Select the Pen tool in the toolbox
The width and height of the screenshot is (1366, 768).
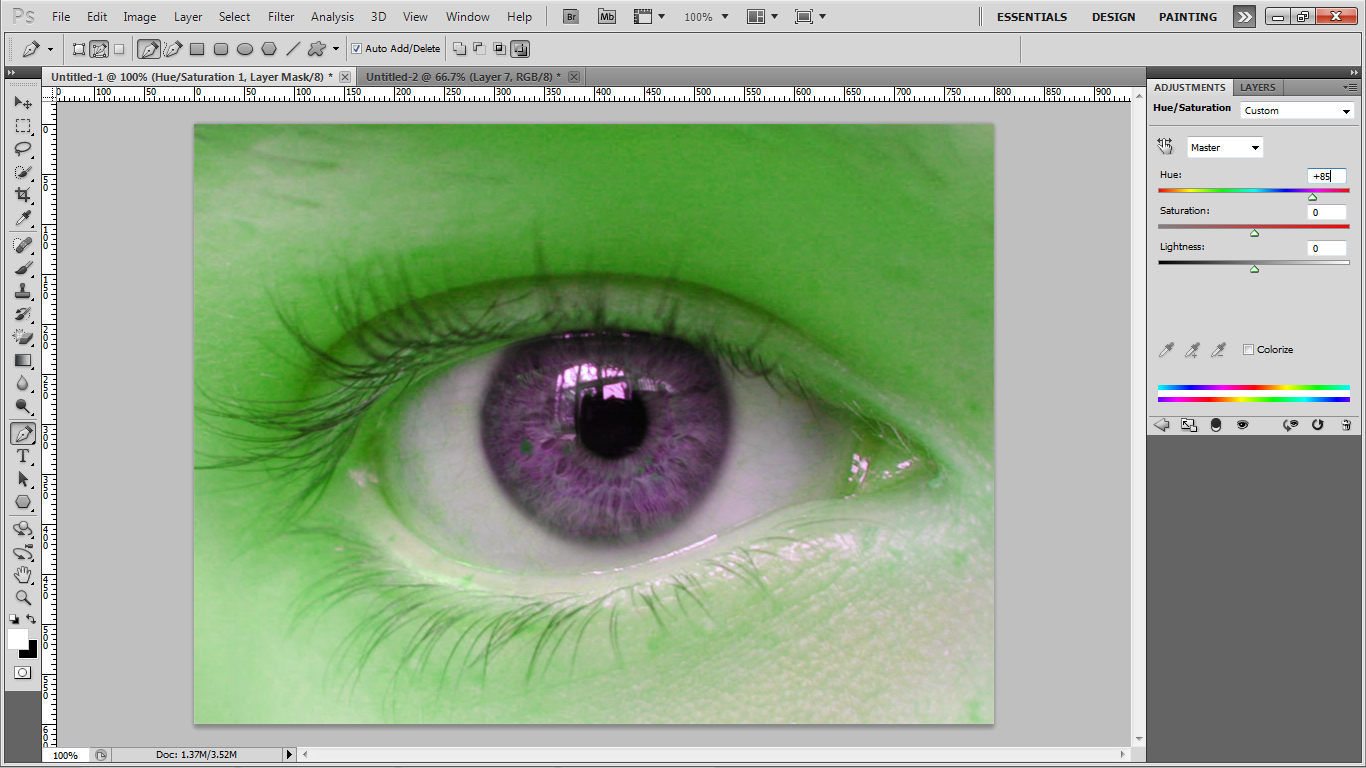point(23,433)
